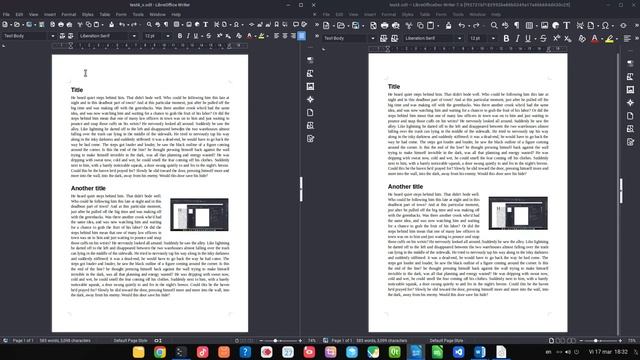Click font color A in left window
The height and width of the screenshot is (360, 640).
point(250,36)
